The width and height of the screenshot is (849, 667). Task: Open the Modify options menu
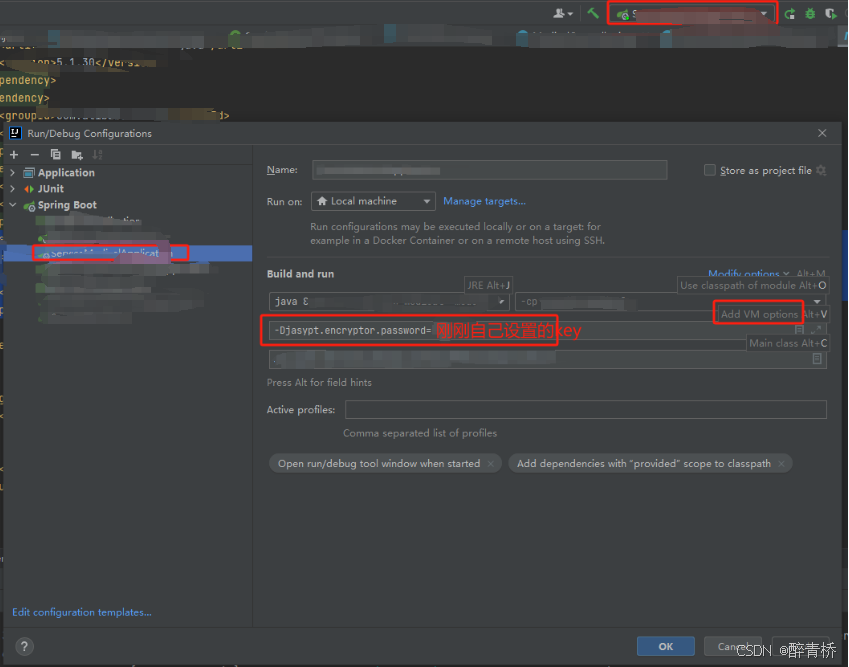pos(748,273)
